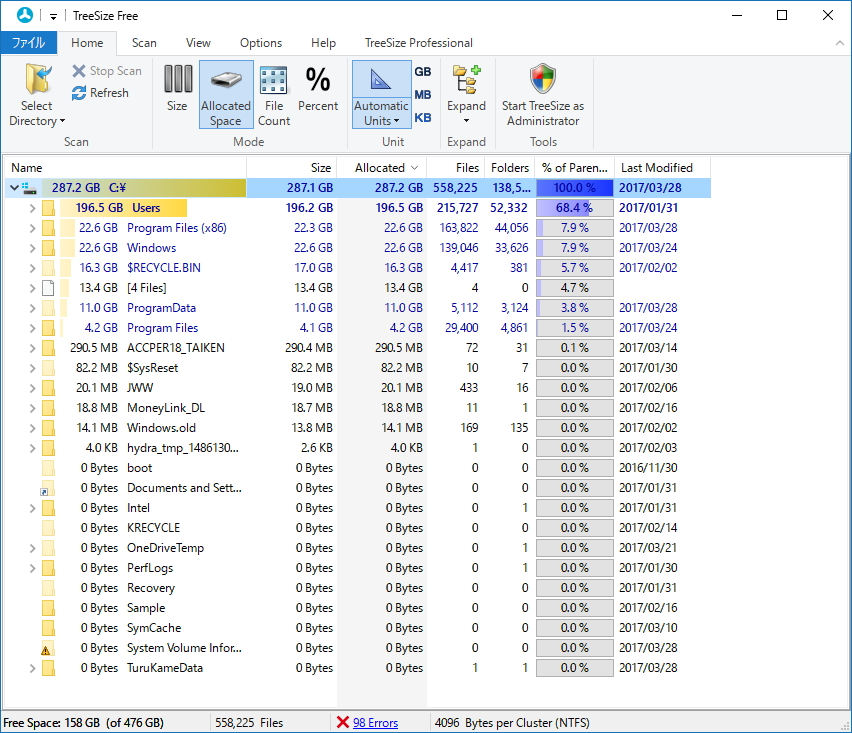Click the 100.0 % percent bar
This screenshot has height=733, width=852.
574,188
